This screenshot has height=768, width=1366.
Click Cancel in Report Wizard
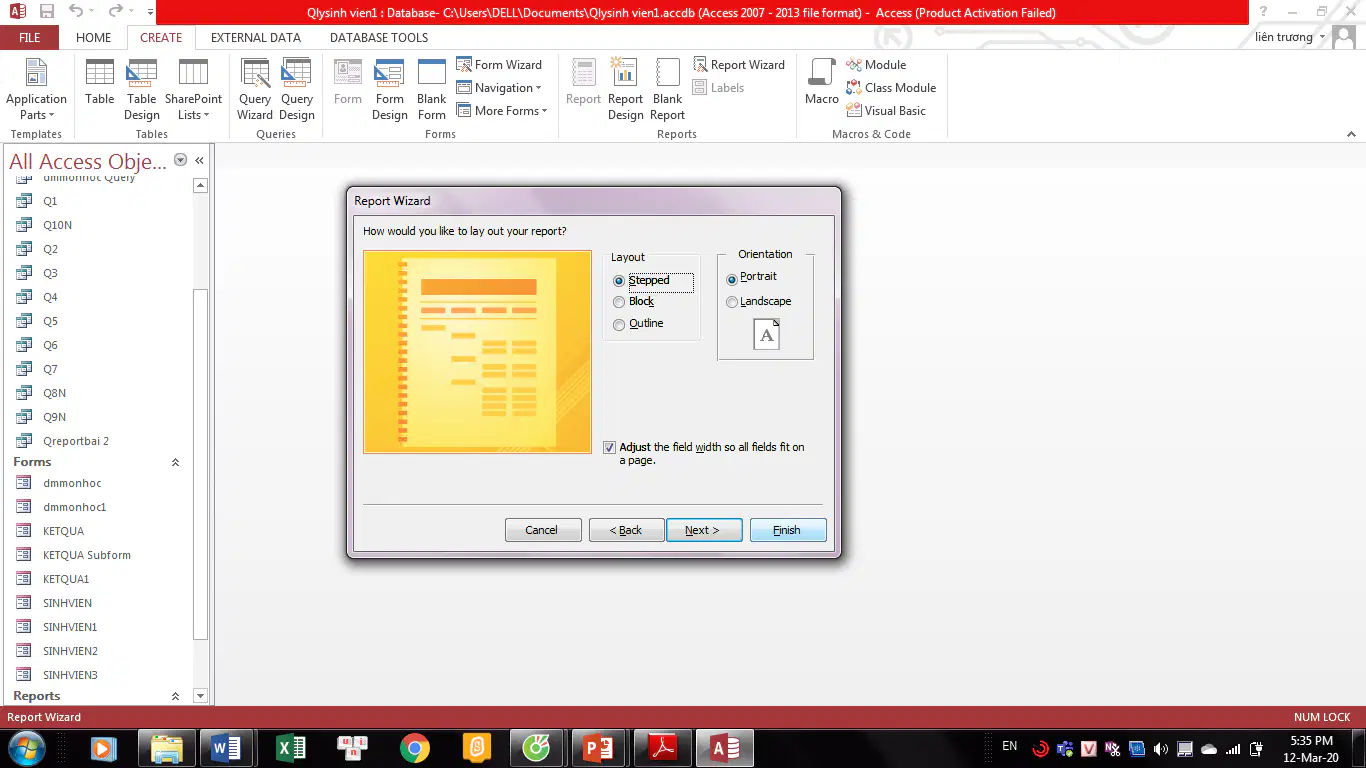pos(543,530)
